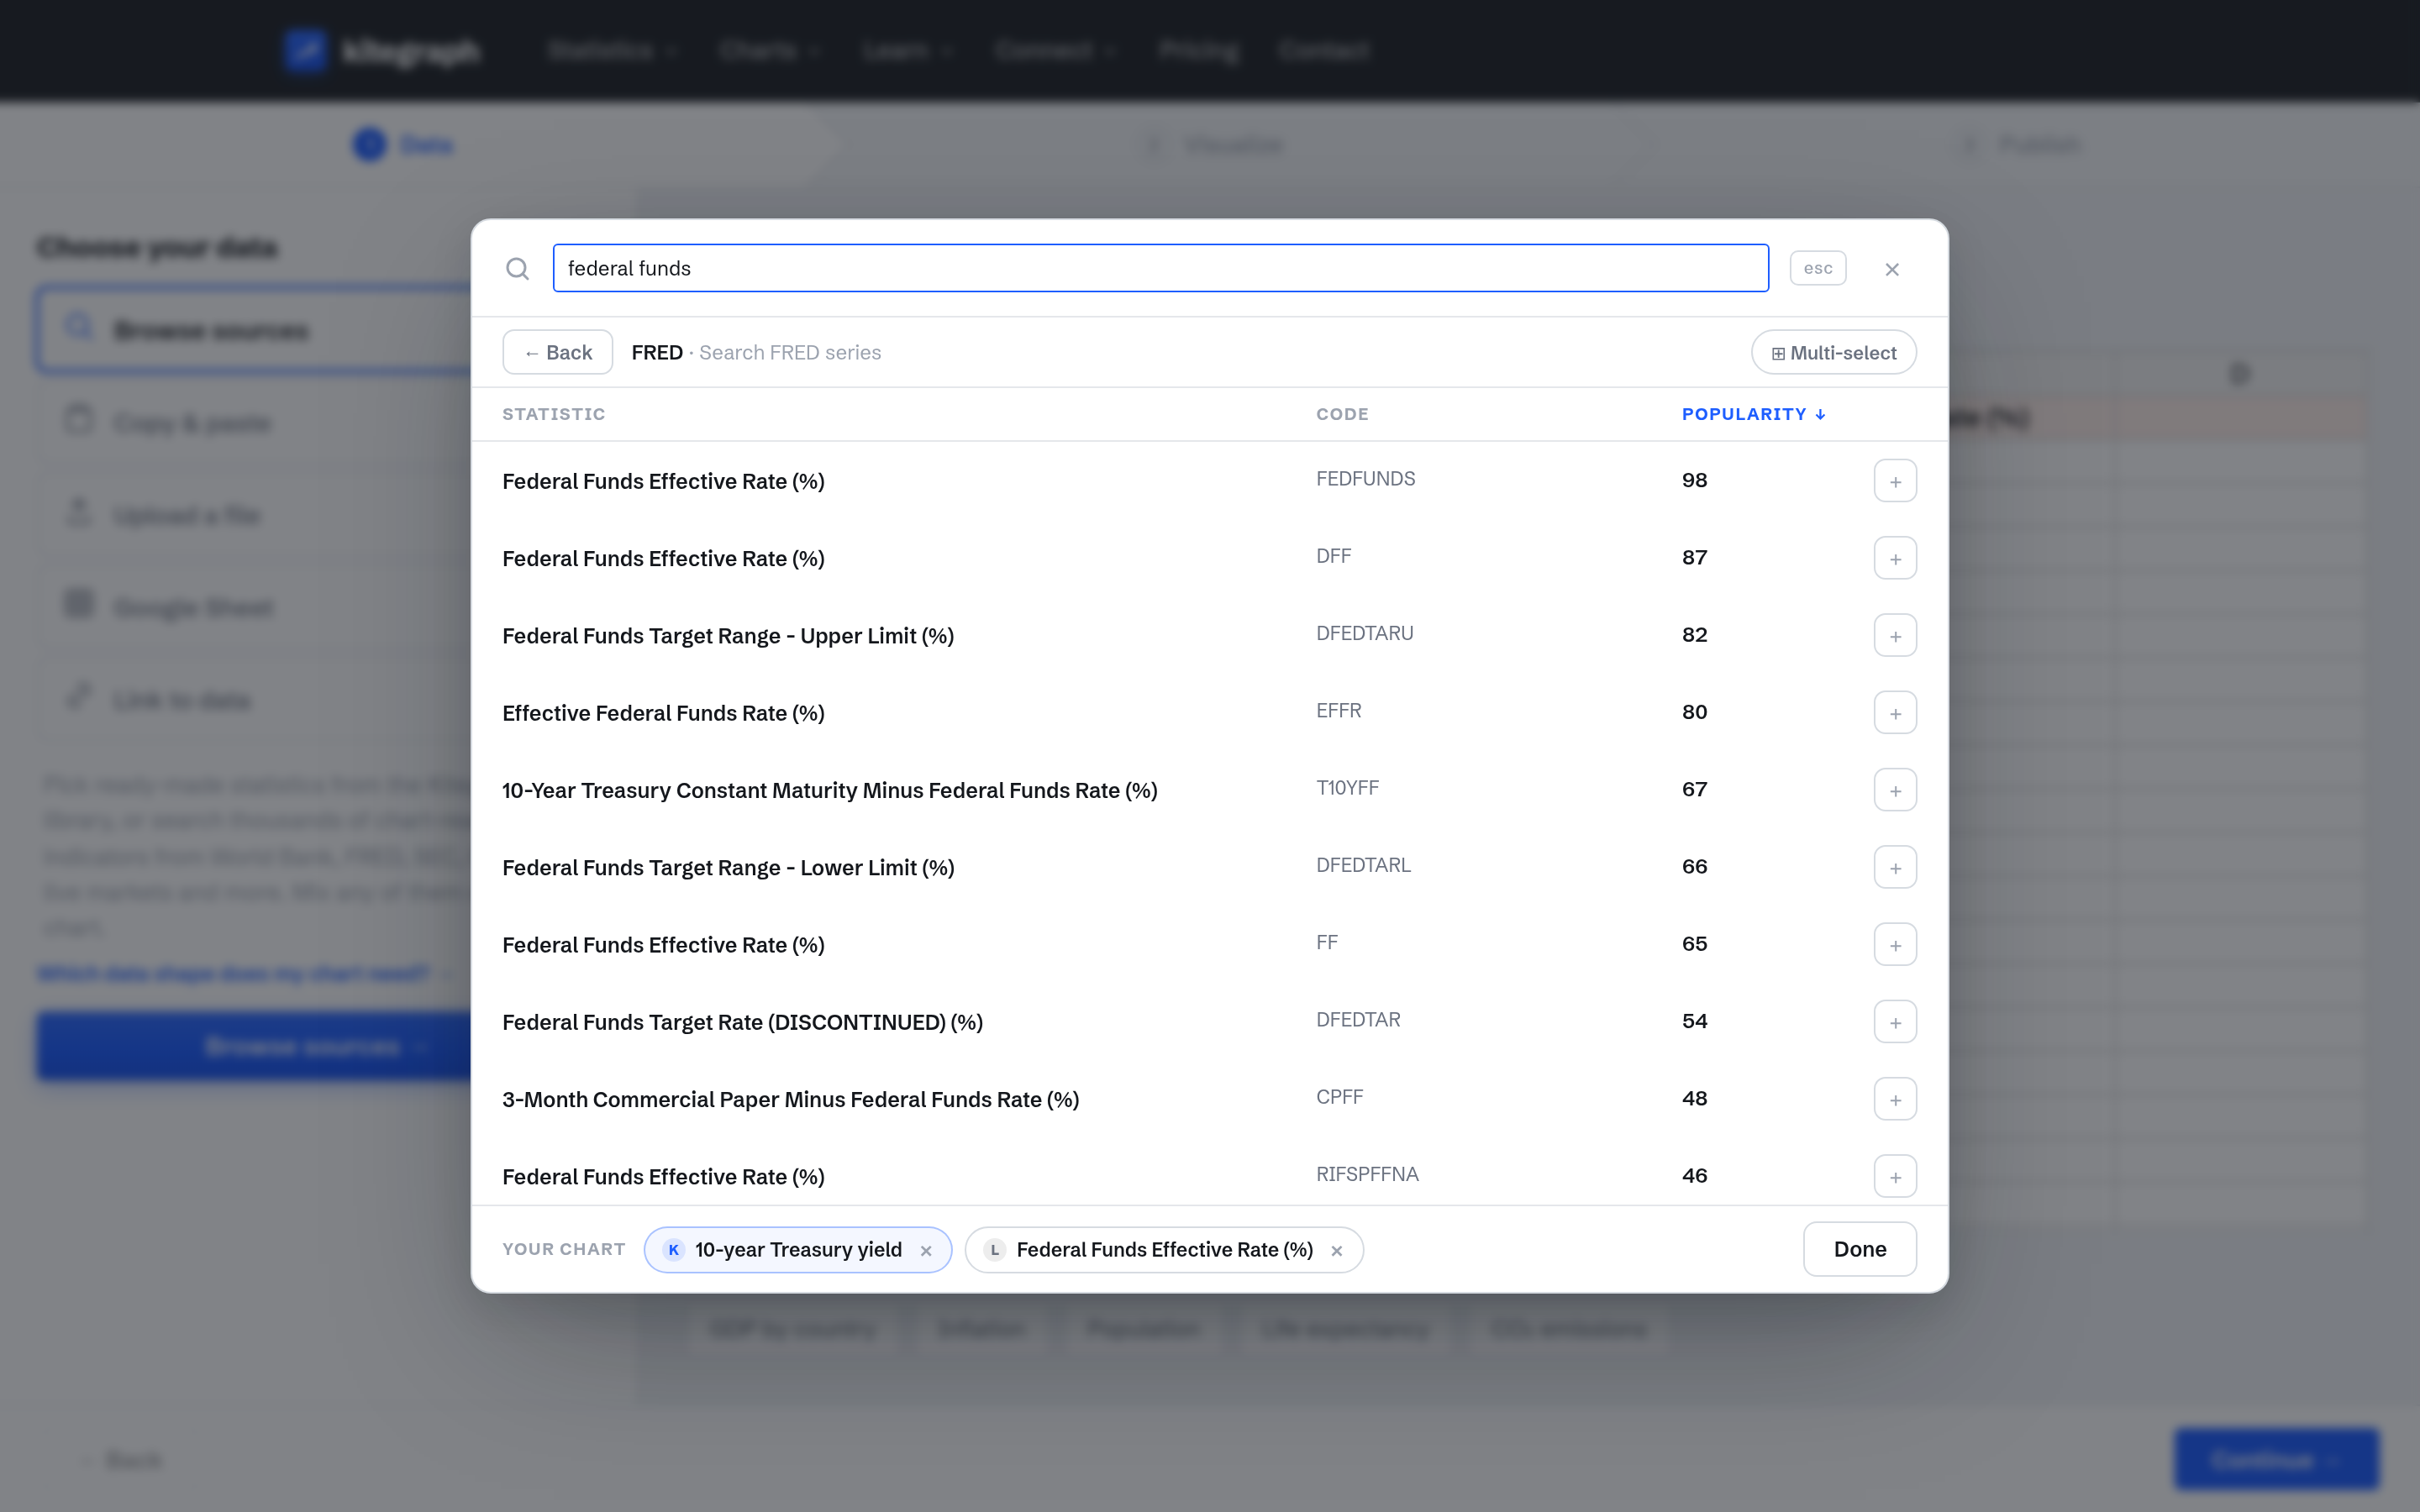Image resolution: width=2420 pixels, height=1512 pixels.
Task: Close the search dialog
Action: click(x=1891, y=269)
